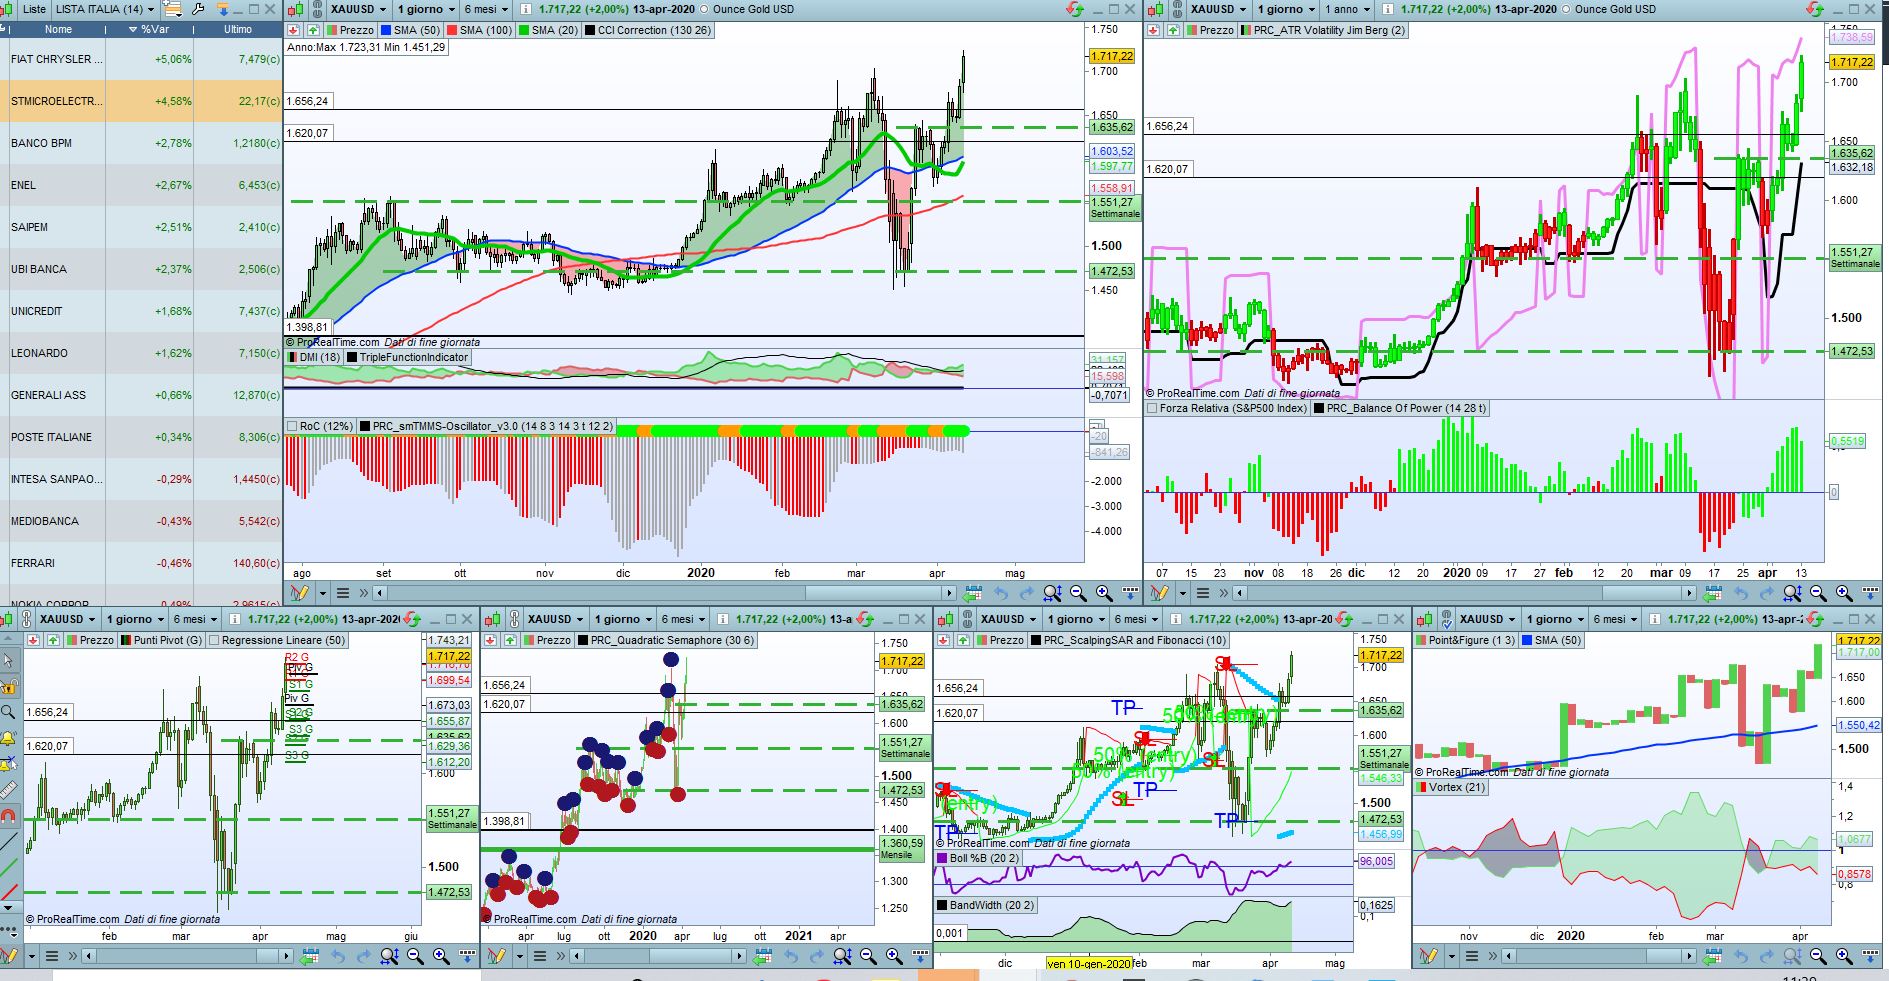Screen dimensions: 1889x981
Task: Zoom in on the Point&Figure chart
Action: (x=1843, y=956)
